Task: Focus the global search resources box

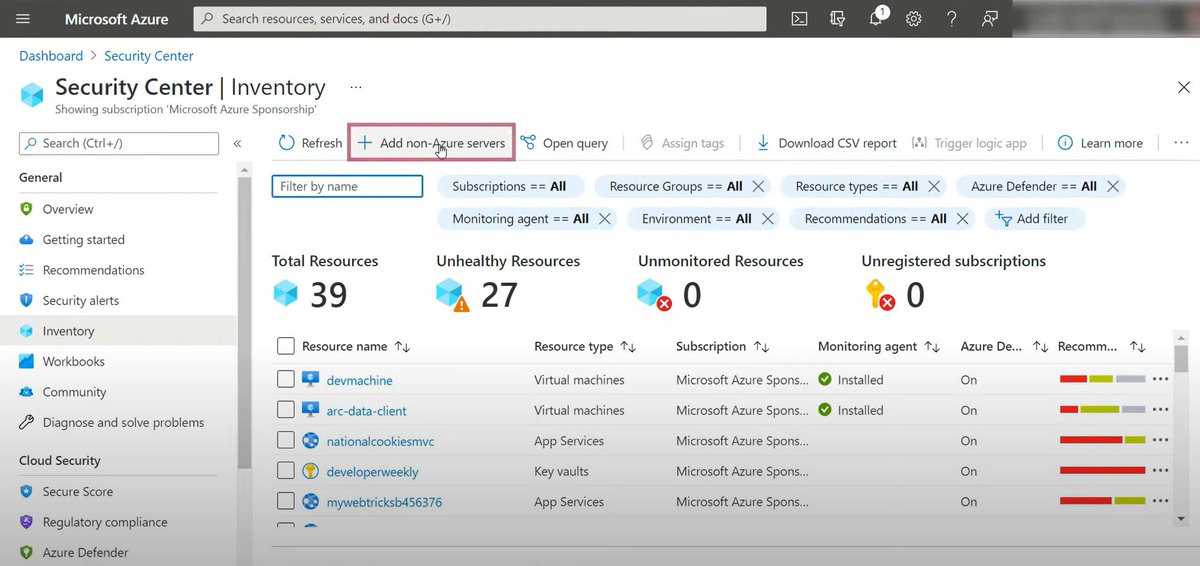Action: point(480,18)
